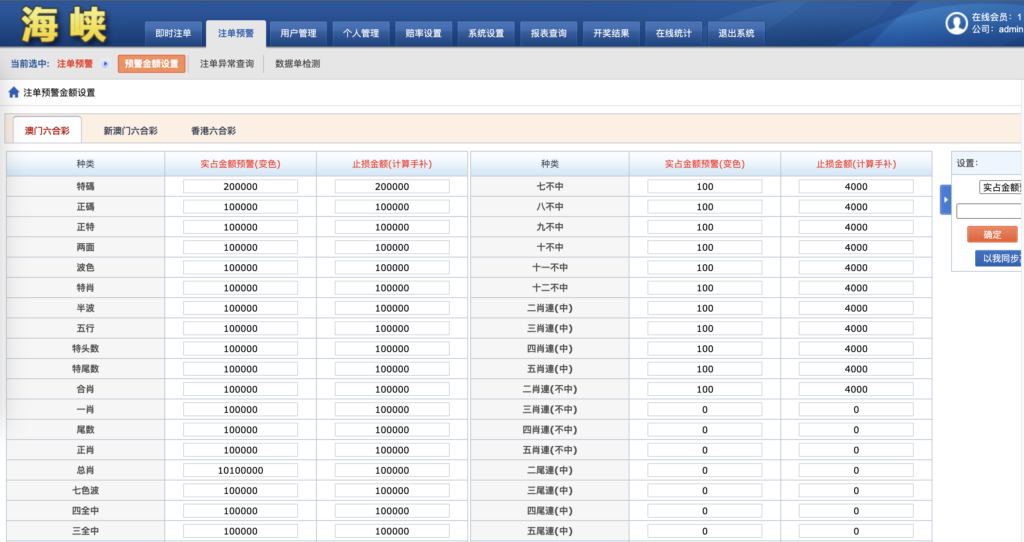This screenshot has width=1024, height=542.
Task: Click the blue arrow icon after 注单预警 breadcrumb
Action: point(106,64)
